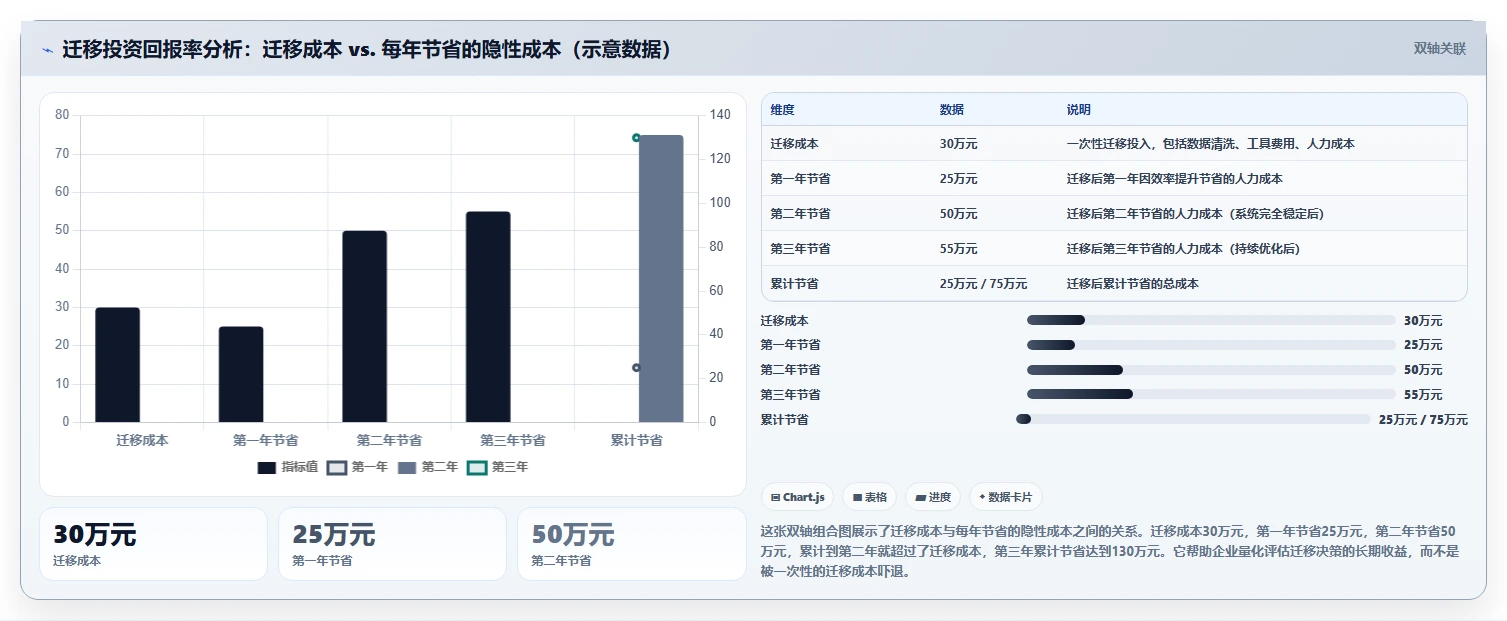
Task: Click the lightning icon beside the title
Action: click(48, 50)
